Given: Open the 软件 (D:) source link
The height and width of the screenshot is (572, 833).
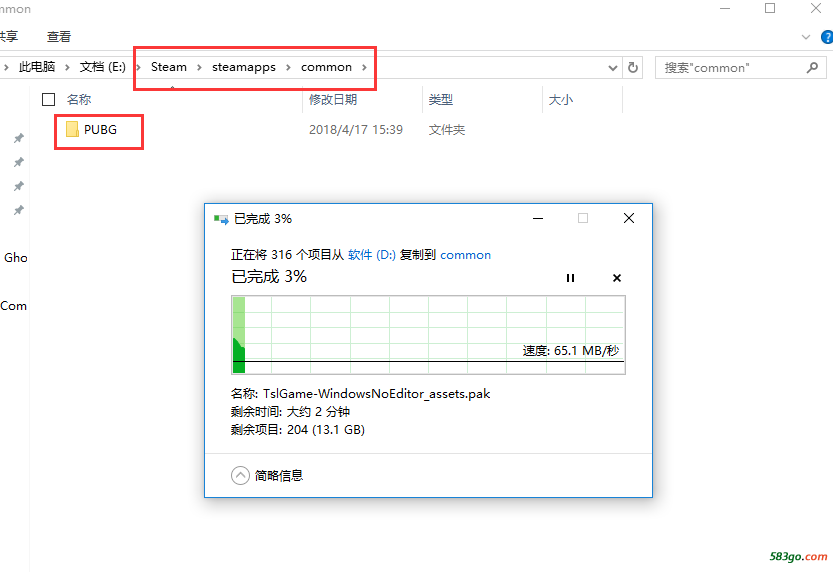Looking at the screenshot, I should click(x=372, y=255).
